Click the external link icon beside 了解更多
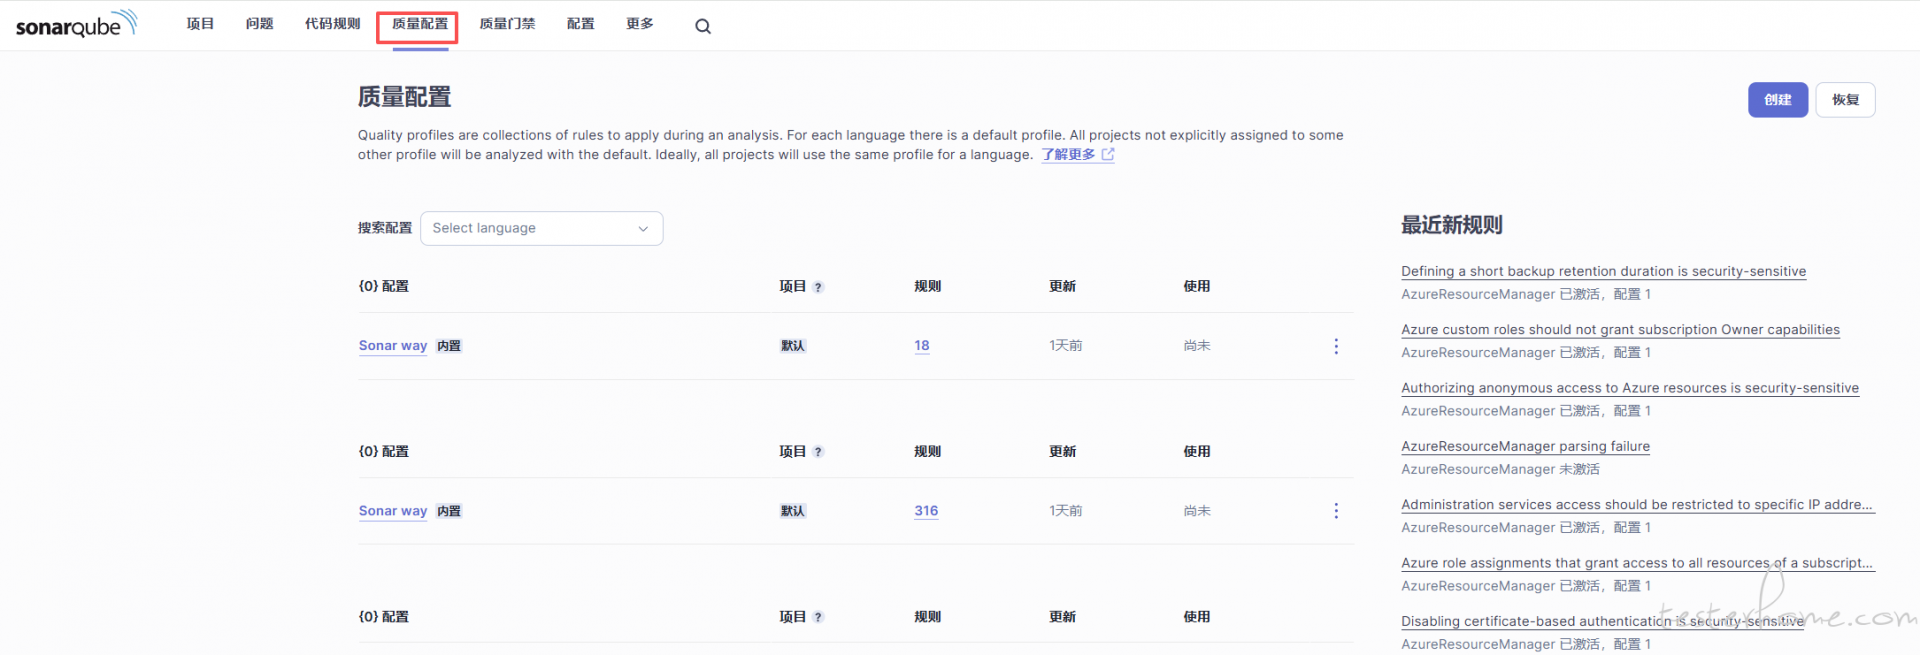This screenshot has height=655, width=1920. (x=1108, y=155)
